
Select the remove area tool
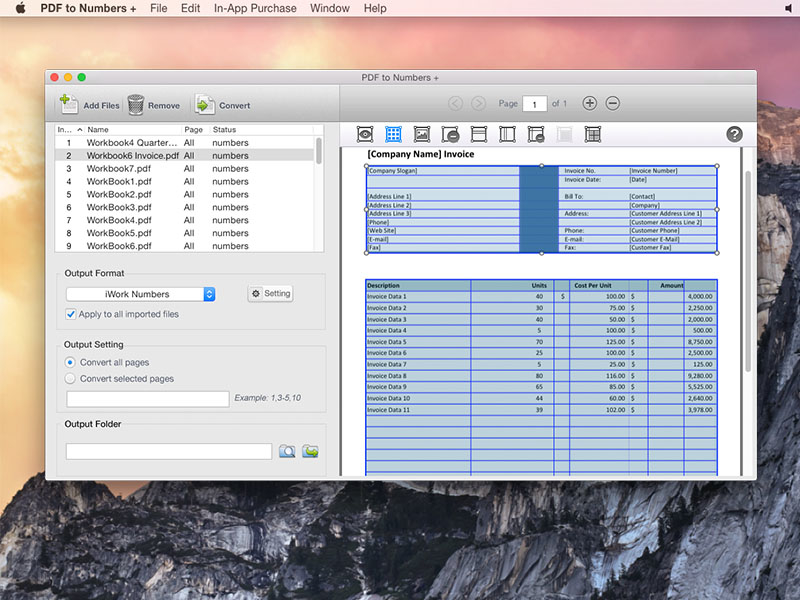(x=451, y=135)
